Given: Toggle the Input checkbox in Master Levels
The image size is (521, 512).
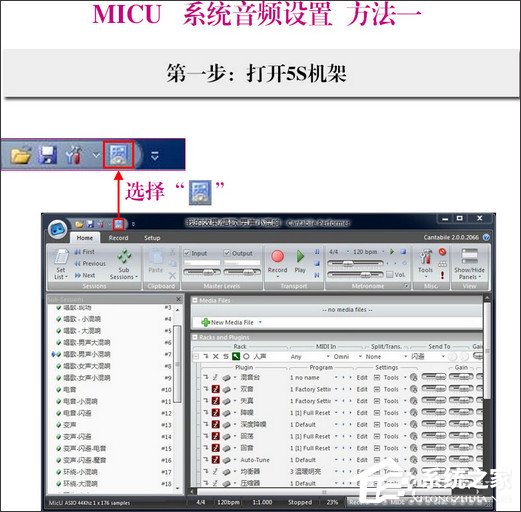Looking at the screenshot, I should (187, 253).
